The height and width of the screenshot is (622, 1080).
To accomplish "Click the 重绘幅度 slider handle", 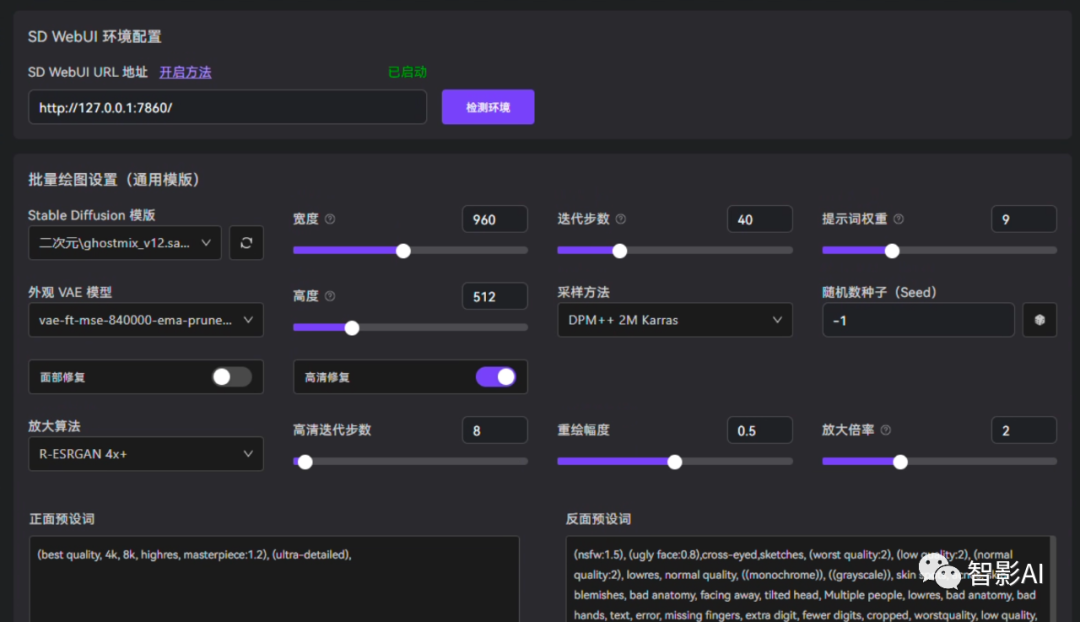I will [675, 462].
